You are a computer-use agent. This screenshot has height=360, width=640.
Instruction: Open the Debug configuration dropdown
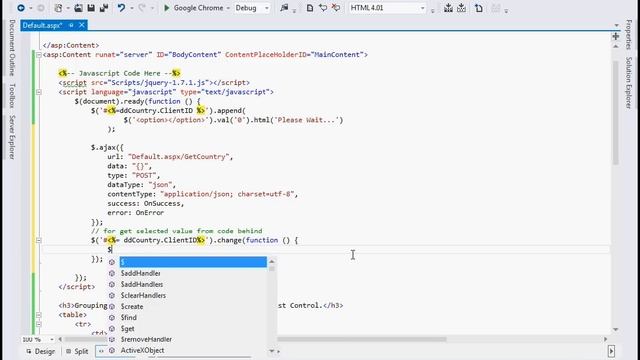[267, 8]
